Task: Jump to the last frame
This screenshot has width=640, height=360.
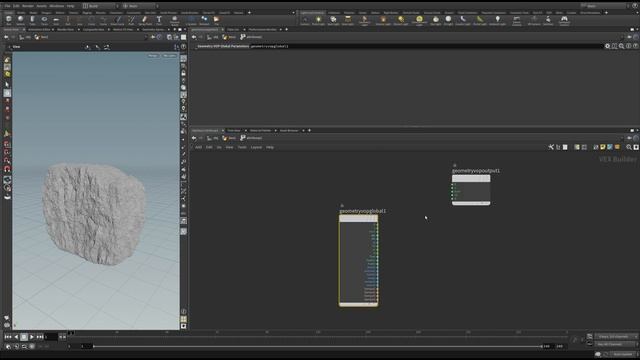Action: coord(40,337)
